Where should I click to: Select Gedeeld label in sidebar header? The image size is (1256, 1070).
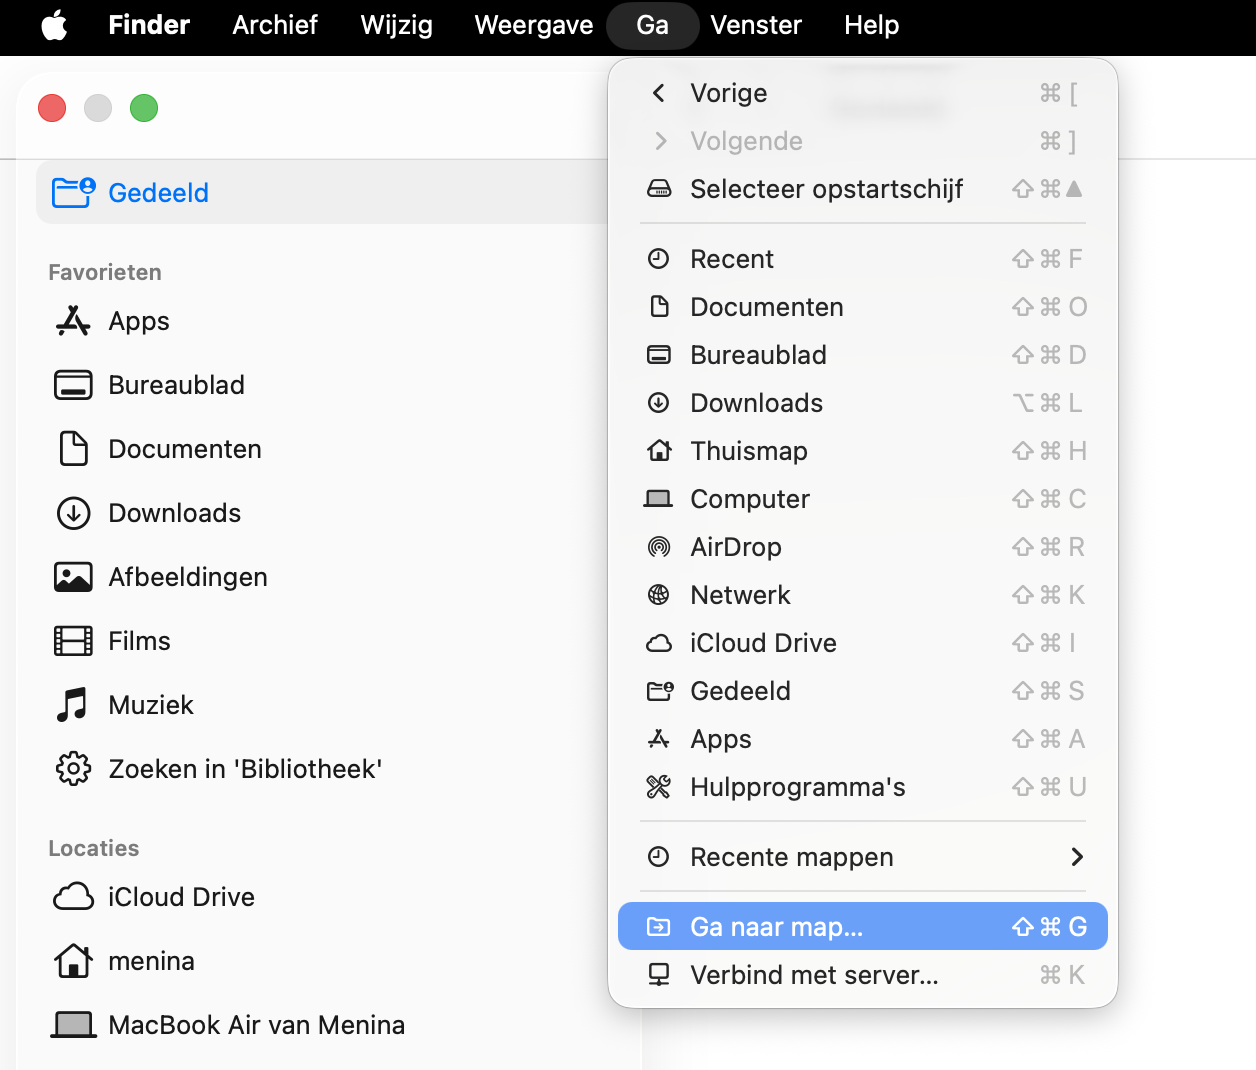click(159, 193)
